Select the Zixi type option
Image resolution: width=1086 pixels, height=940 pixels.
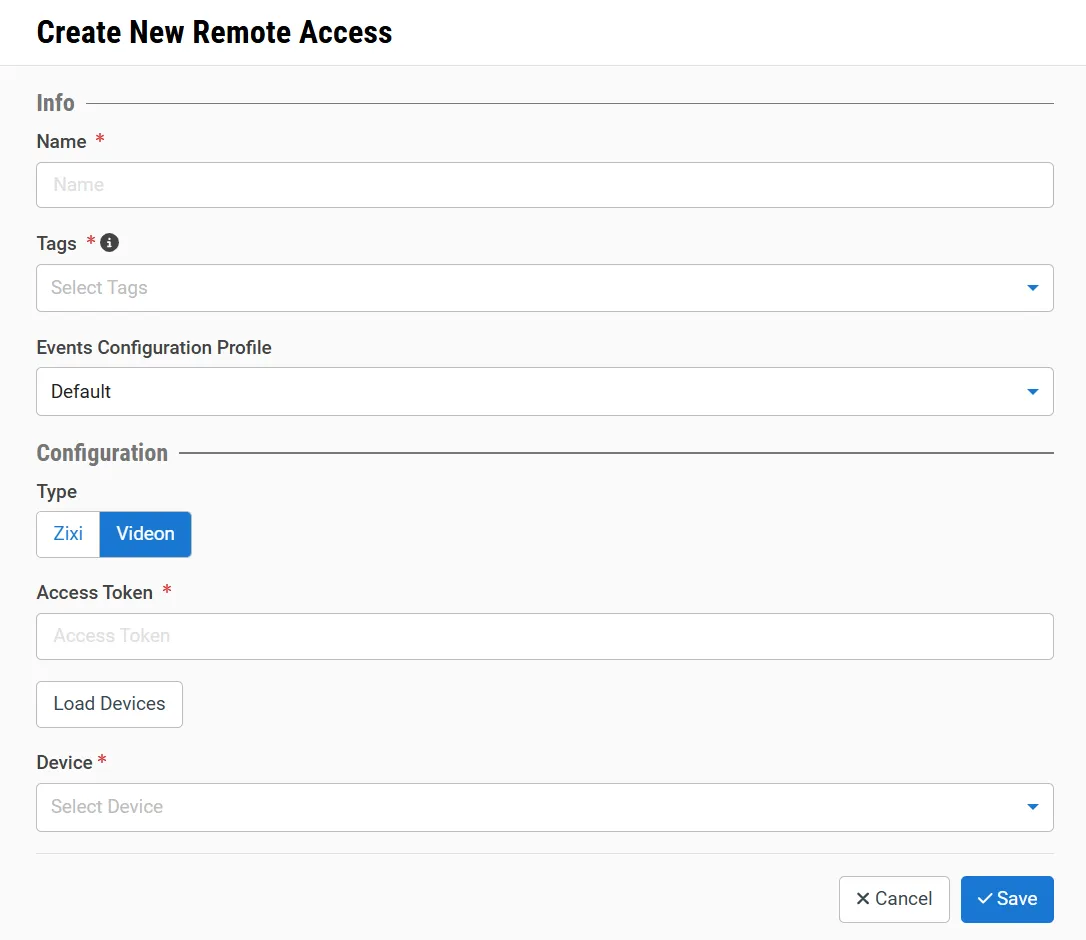click(x=68, y=534)
